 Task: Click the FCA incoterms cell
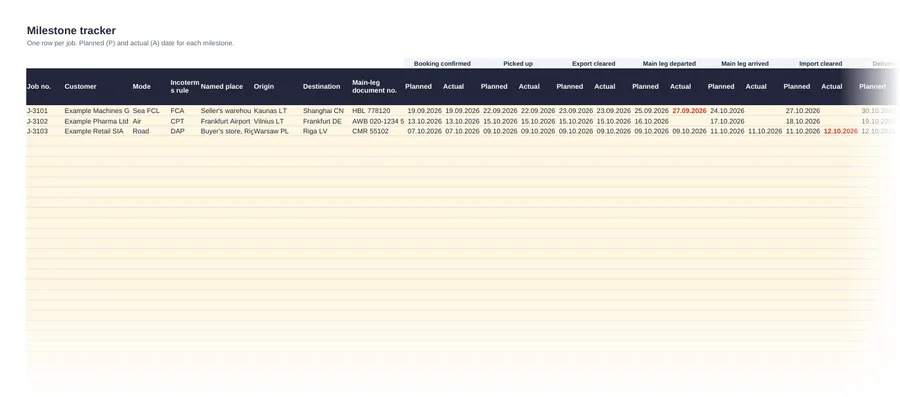177,111
